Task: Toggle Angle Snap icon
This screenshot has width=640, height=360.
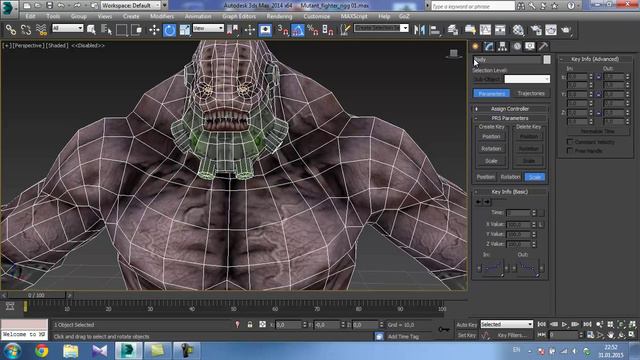Action: (298, 30)
